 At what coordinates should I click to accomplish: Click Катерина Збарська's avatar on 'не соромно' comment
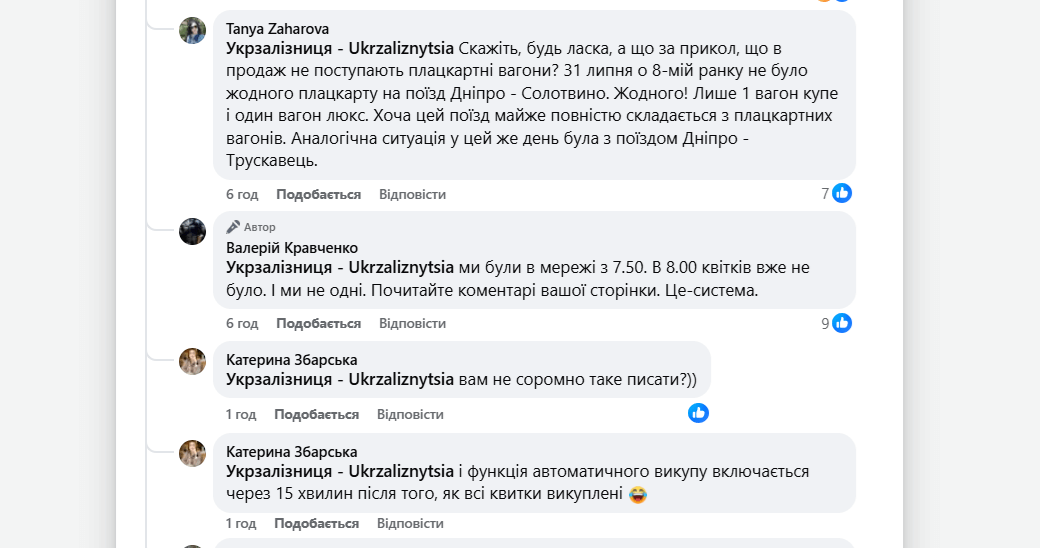click(192, 361)
